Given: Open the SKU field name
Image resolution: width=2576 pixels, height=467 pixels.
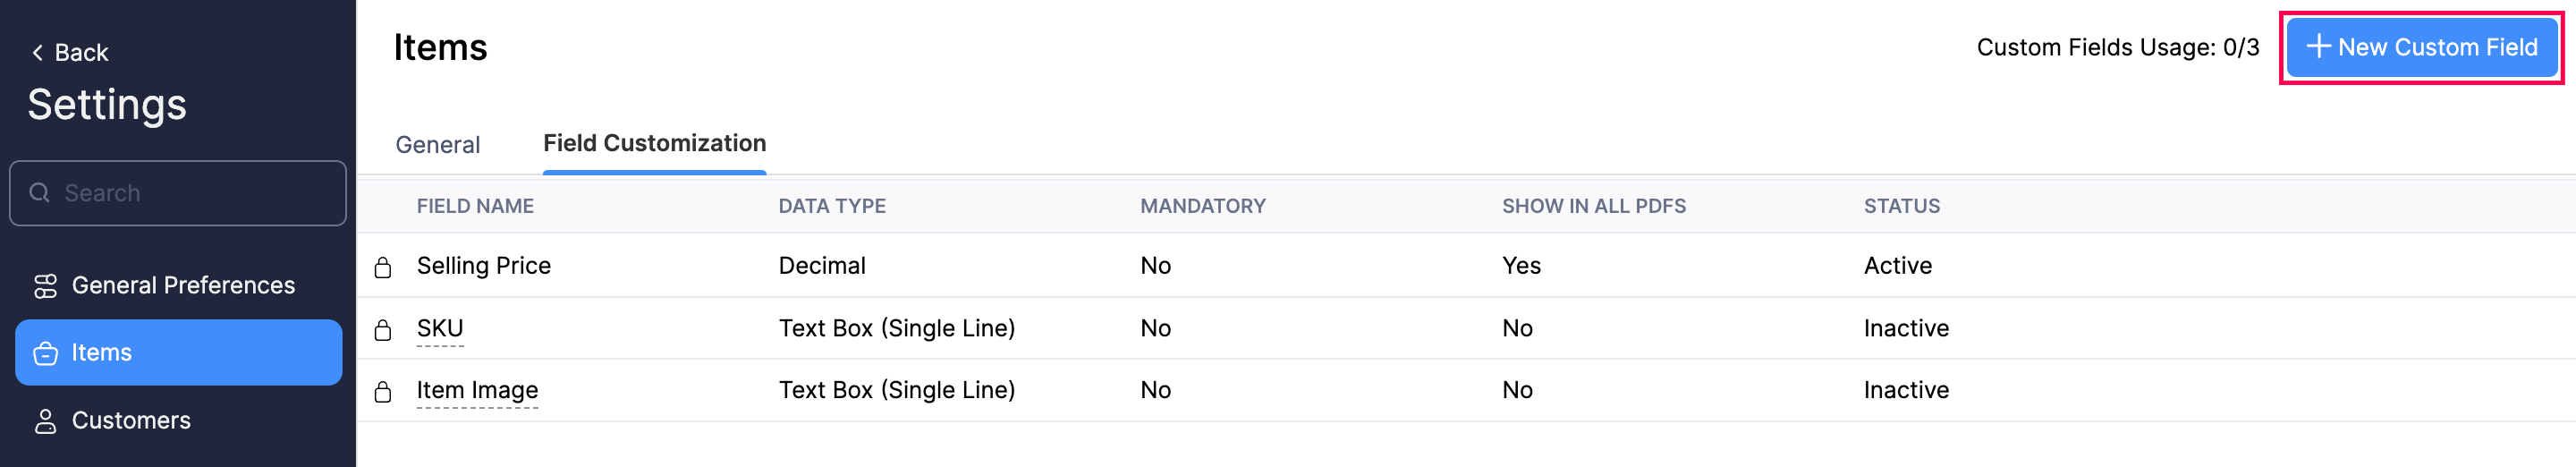Looking at the screenshot, I should pos(439,328).
